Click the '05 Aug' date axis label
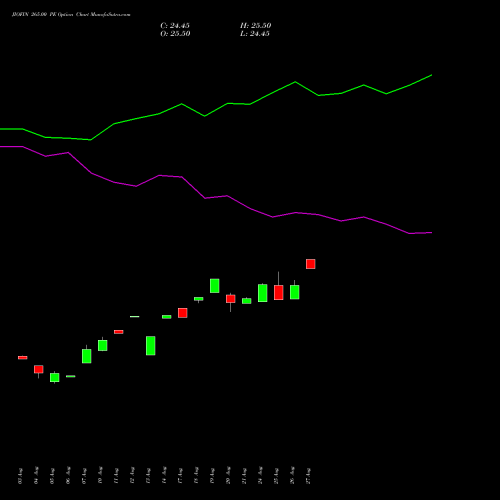The image size is (500, 500). pos(53,476)
